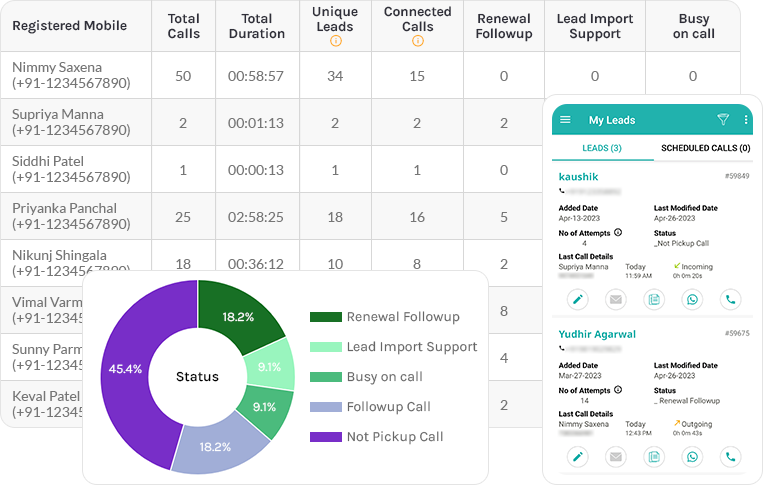Edit the Yudhir Agarwal lead
This screenshot has height=485, width=763.
[577, 457]
